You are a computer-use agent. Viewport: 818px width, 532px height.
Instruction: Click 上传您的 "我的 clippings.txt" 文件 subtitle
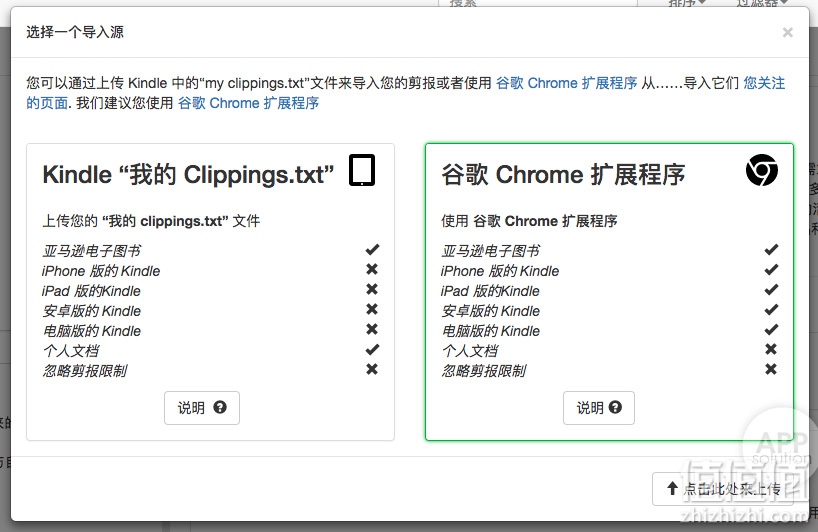[x=151, y=221]
